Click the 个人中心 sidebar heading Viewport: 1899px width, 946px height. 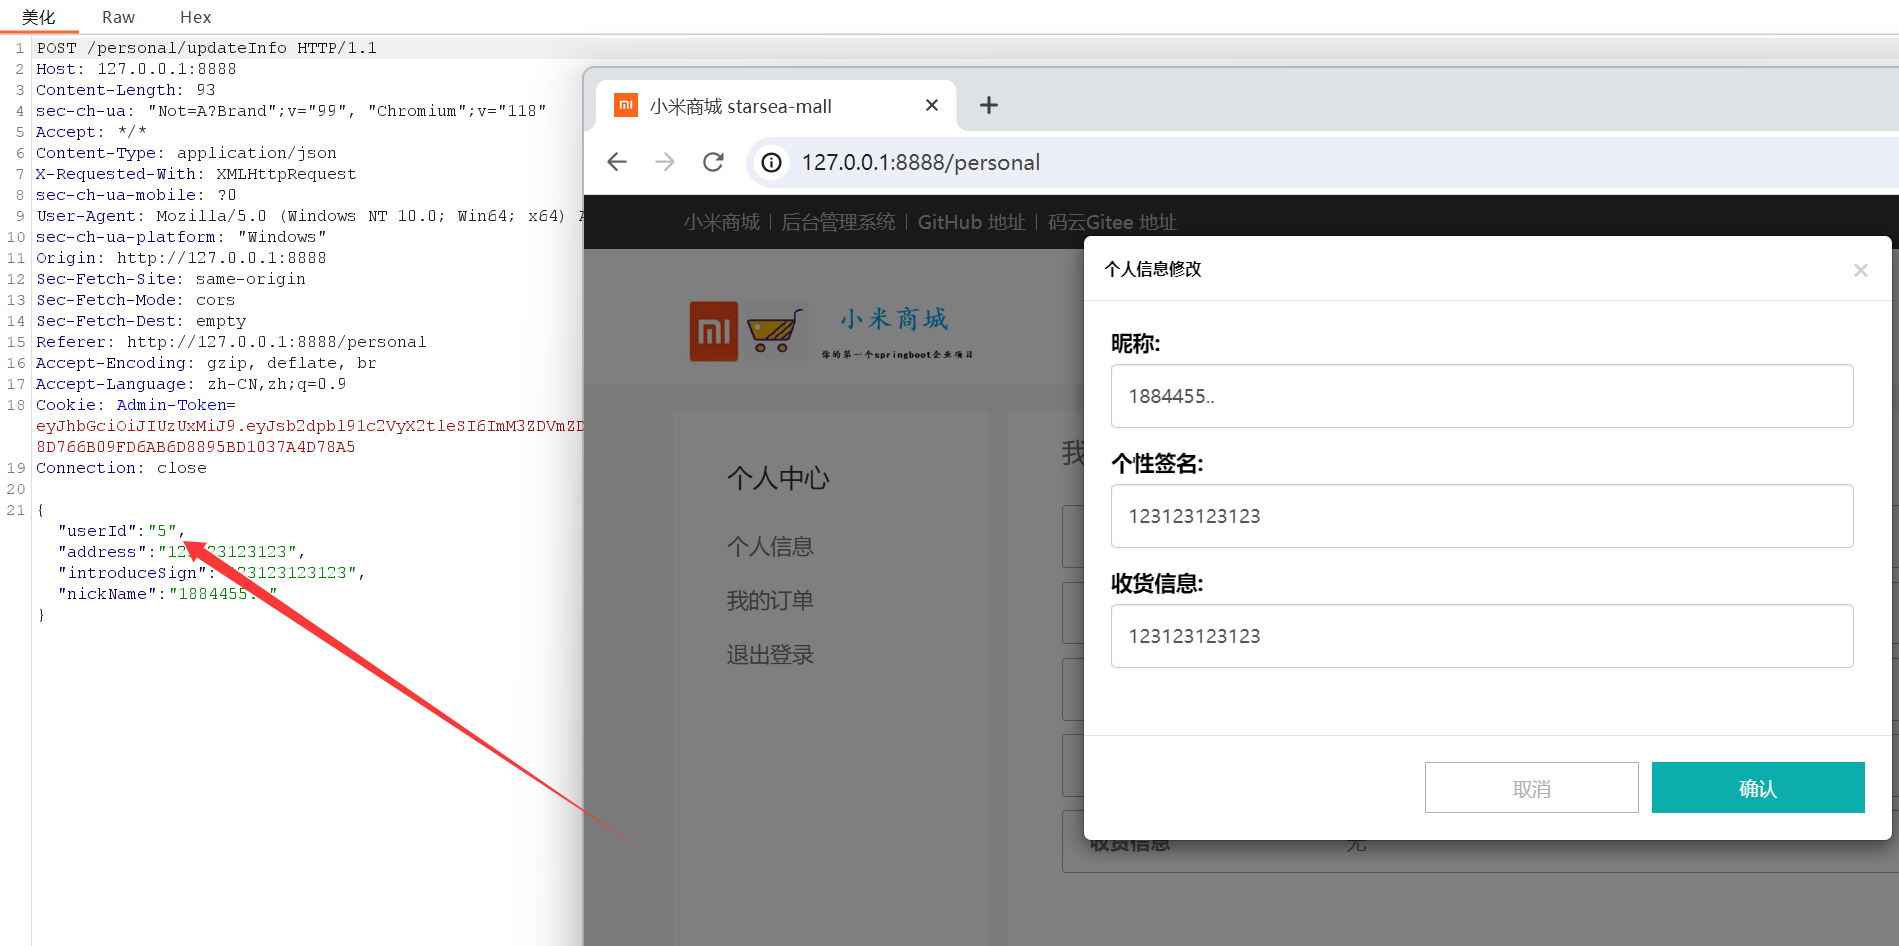click(x=778, y=478)
